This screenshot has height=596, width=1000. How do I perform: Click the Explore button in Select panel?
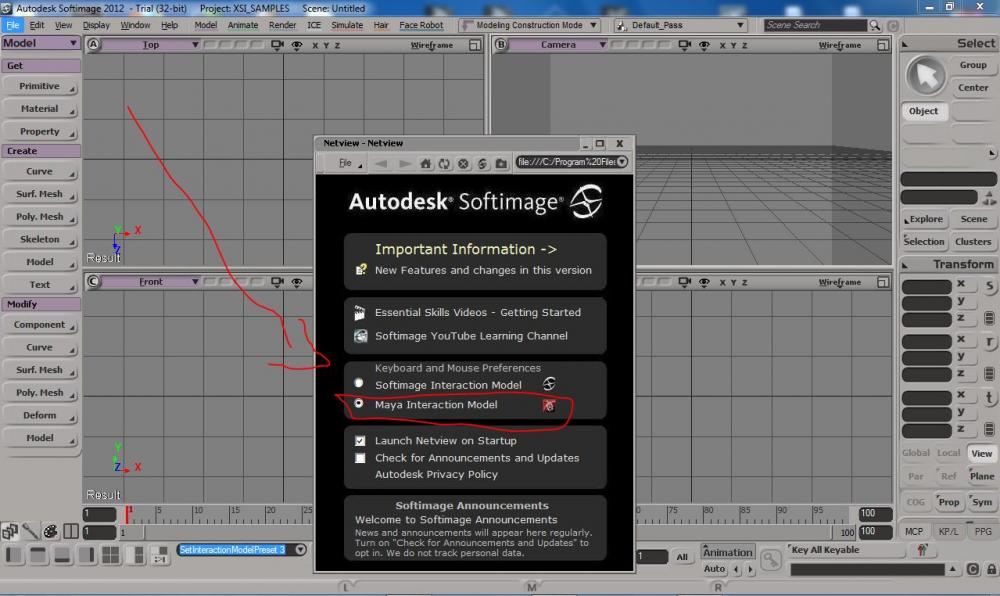pyautogui.click(x=923, y=219)
